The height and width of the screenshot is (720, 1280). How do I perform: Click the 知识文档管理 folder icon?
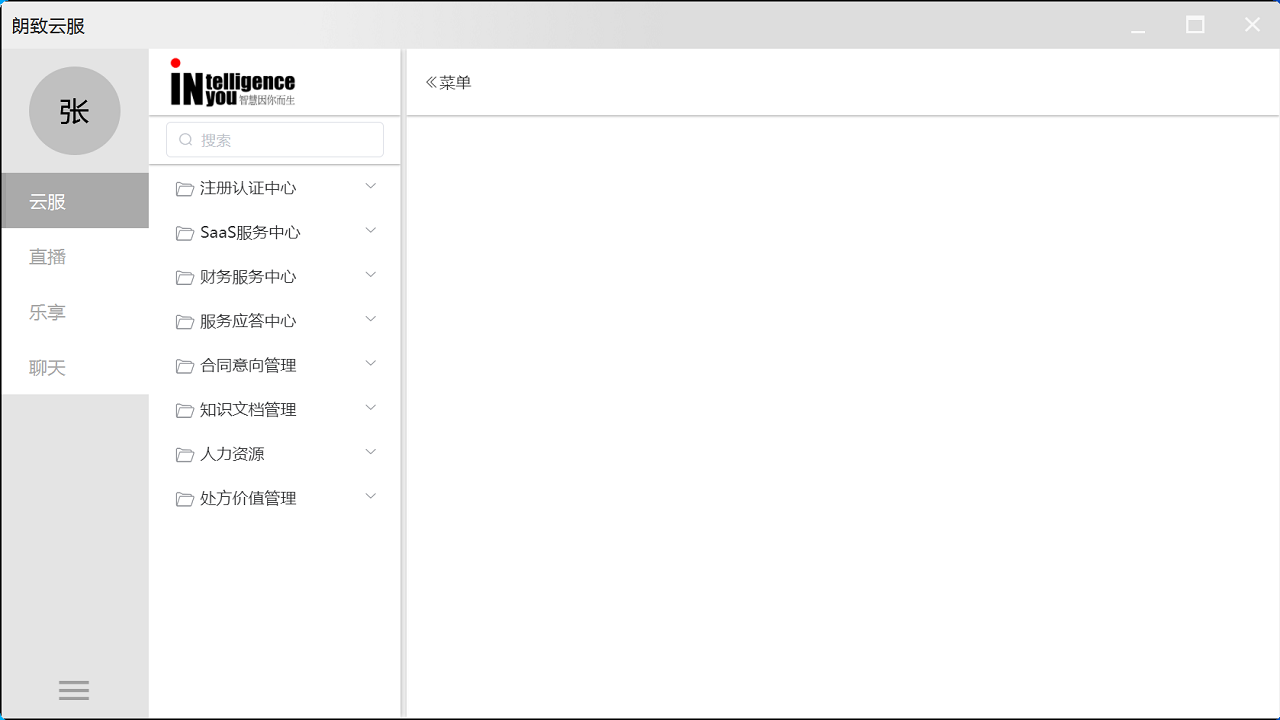[184, 409]
